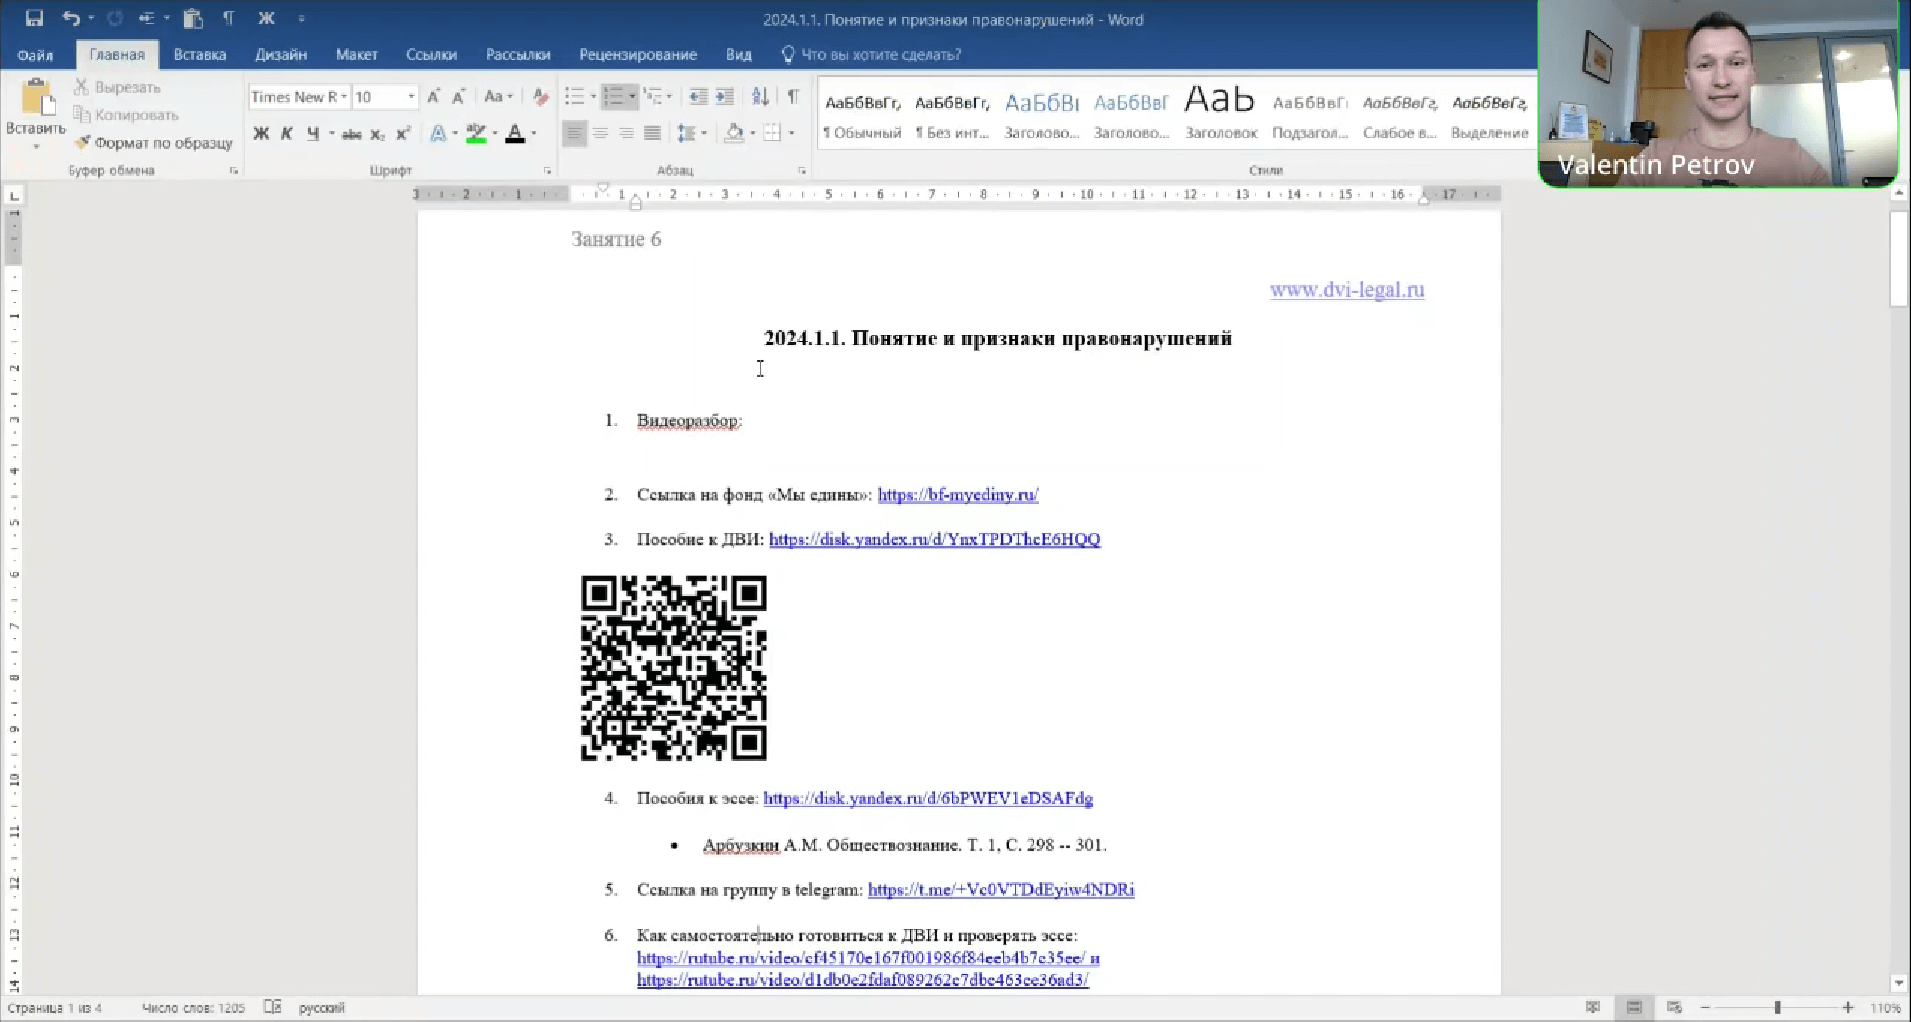This screenshot has width=1911, height=1022.
Task: Toggle numbered list formatting
Action: pos(613,96)
